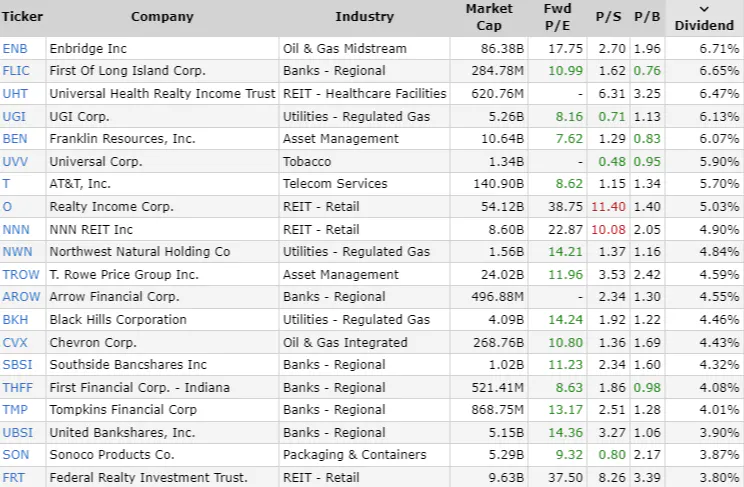Open the T ticker link
Viewport: 744px width, 487px height.
tap(6, 184)
